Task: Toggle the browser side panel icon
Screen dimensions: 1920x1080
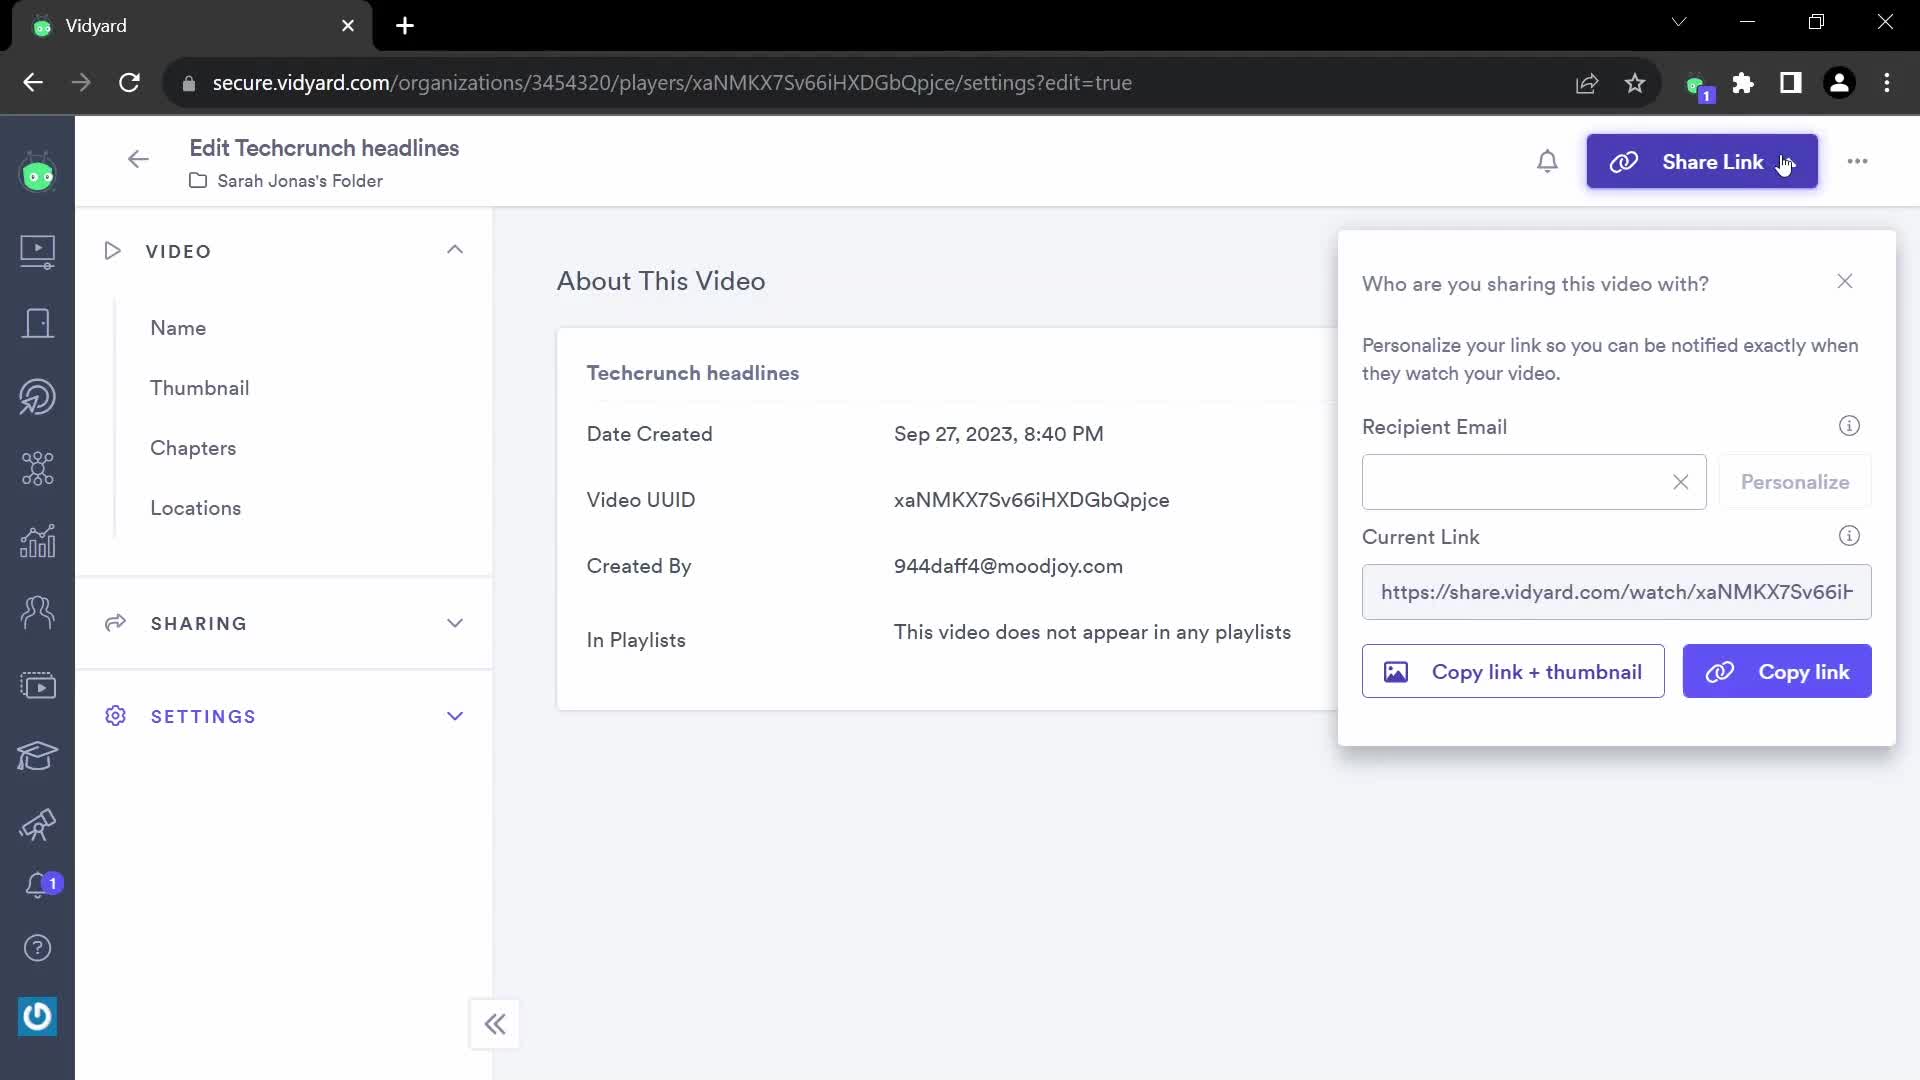Action: 1791,83
